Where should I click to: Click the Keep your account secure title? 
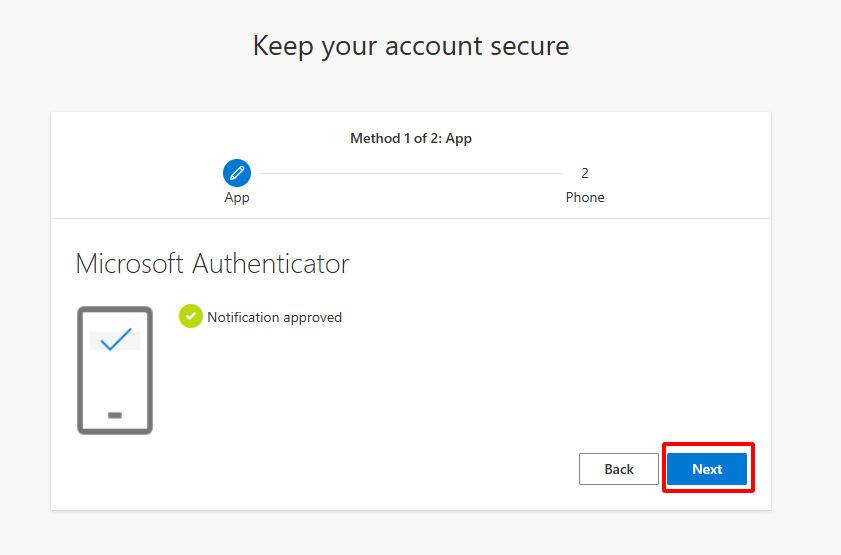coord(411,46)
